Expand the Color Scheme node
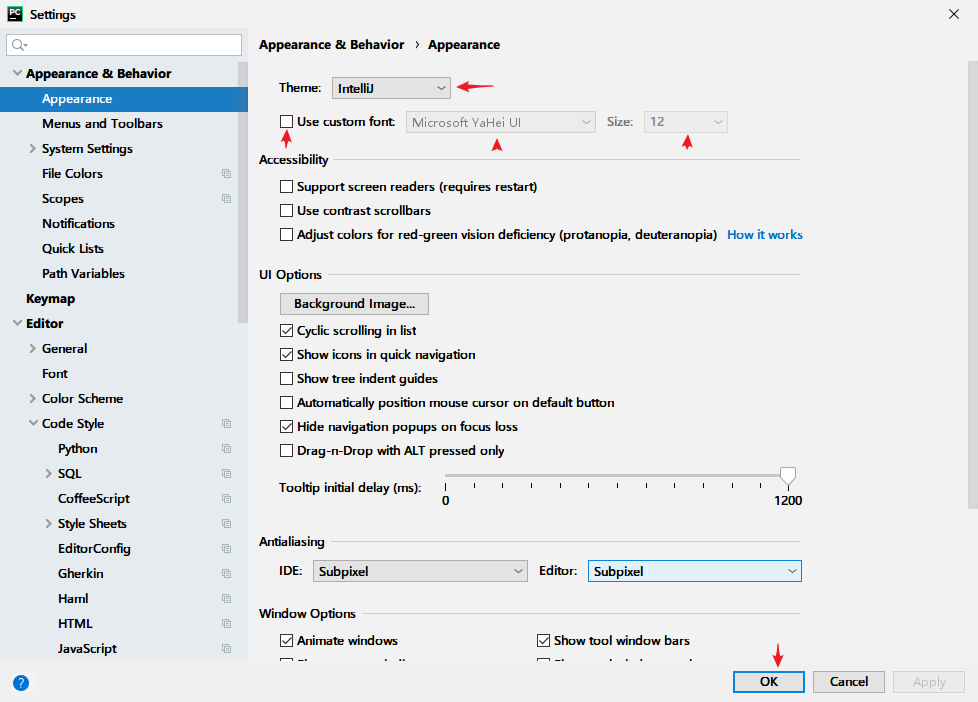Screen dimensions: 978x702 tap(32, 399)
